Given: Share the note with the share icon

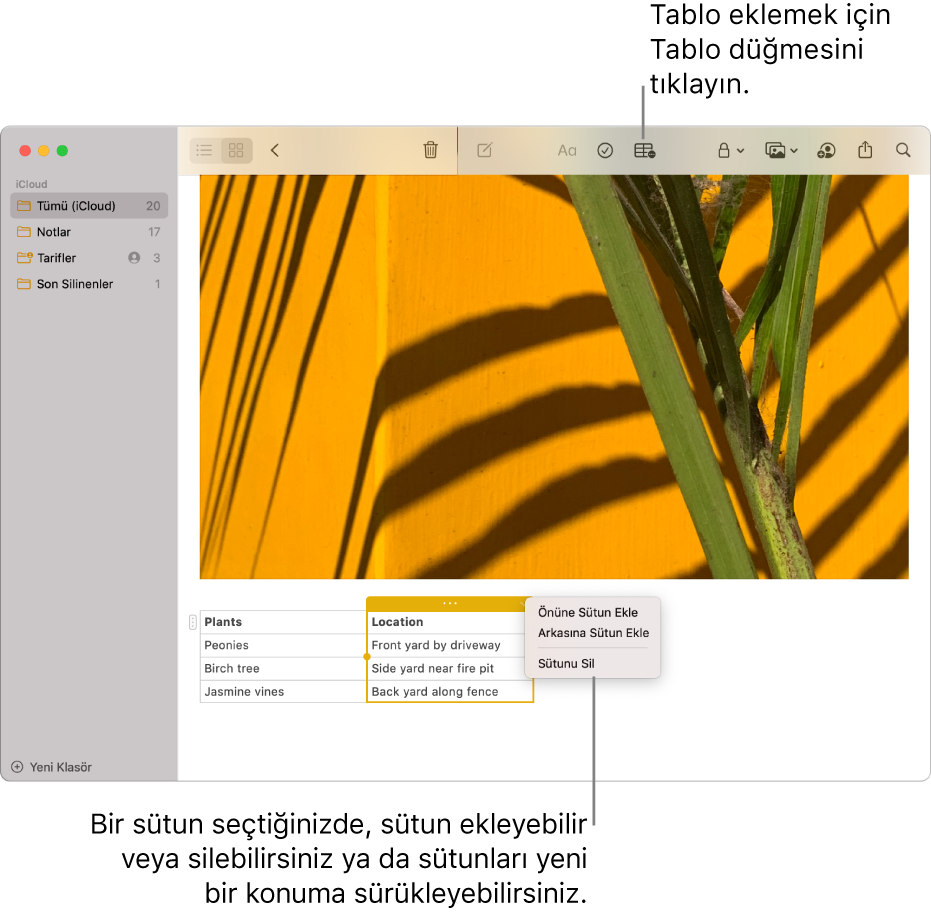Looking at the screenshot, I should pos(865,150).
